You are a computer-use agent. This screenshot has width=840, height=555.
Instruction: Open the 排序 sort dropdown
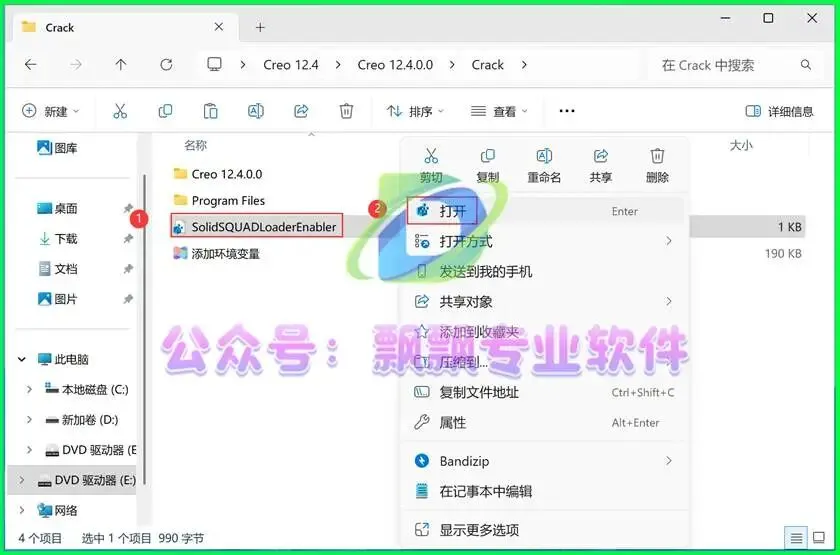[415, 111]
